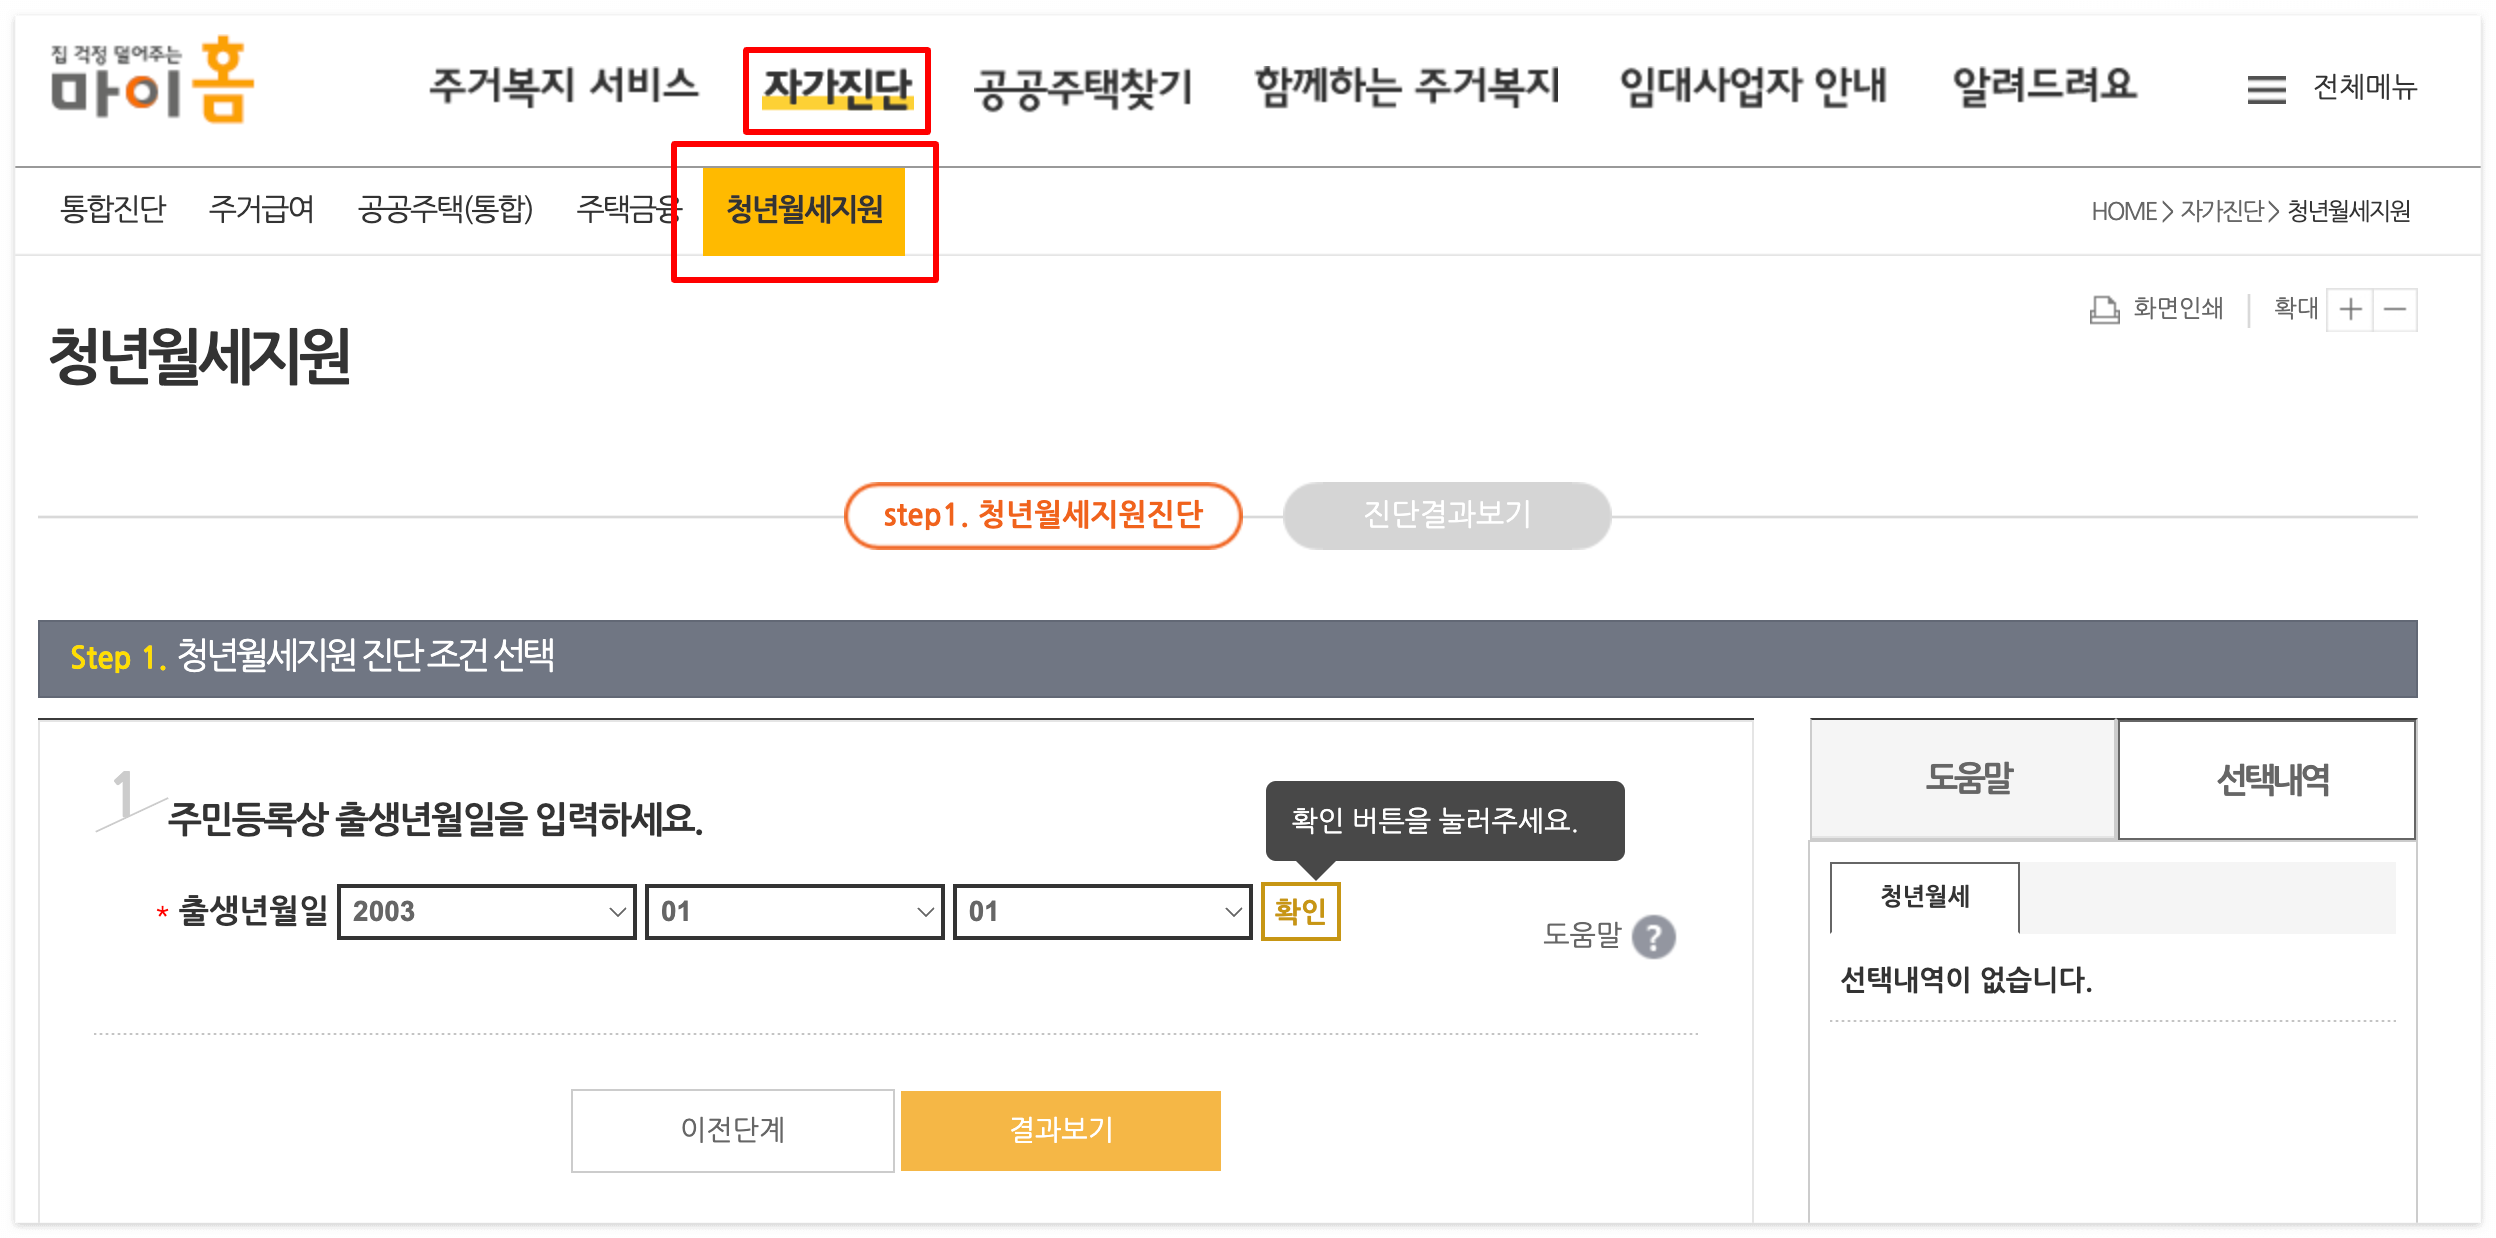Go back with the 이전단계 button
Viewport: 2496px width, 1238px height.
pyautogui.click(x=733, y=1130)
